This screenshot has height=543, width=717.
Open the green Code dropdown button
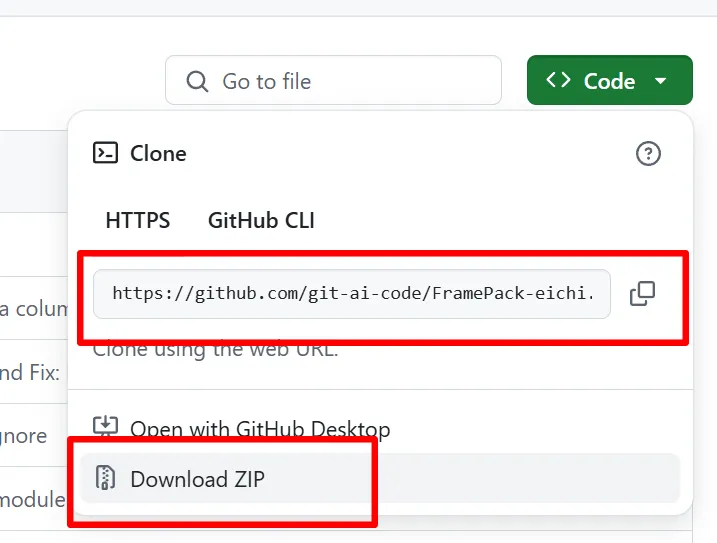tap(610, 81)
